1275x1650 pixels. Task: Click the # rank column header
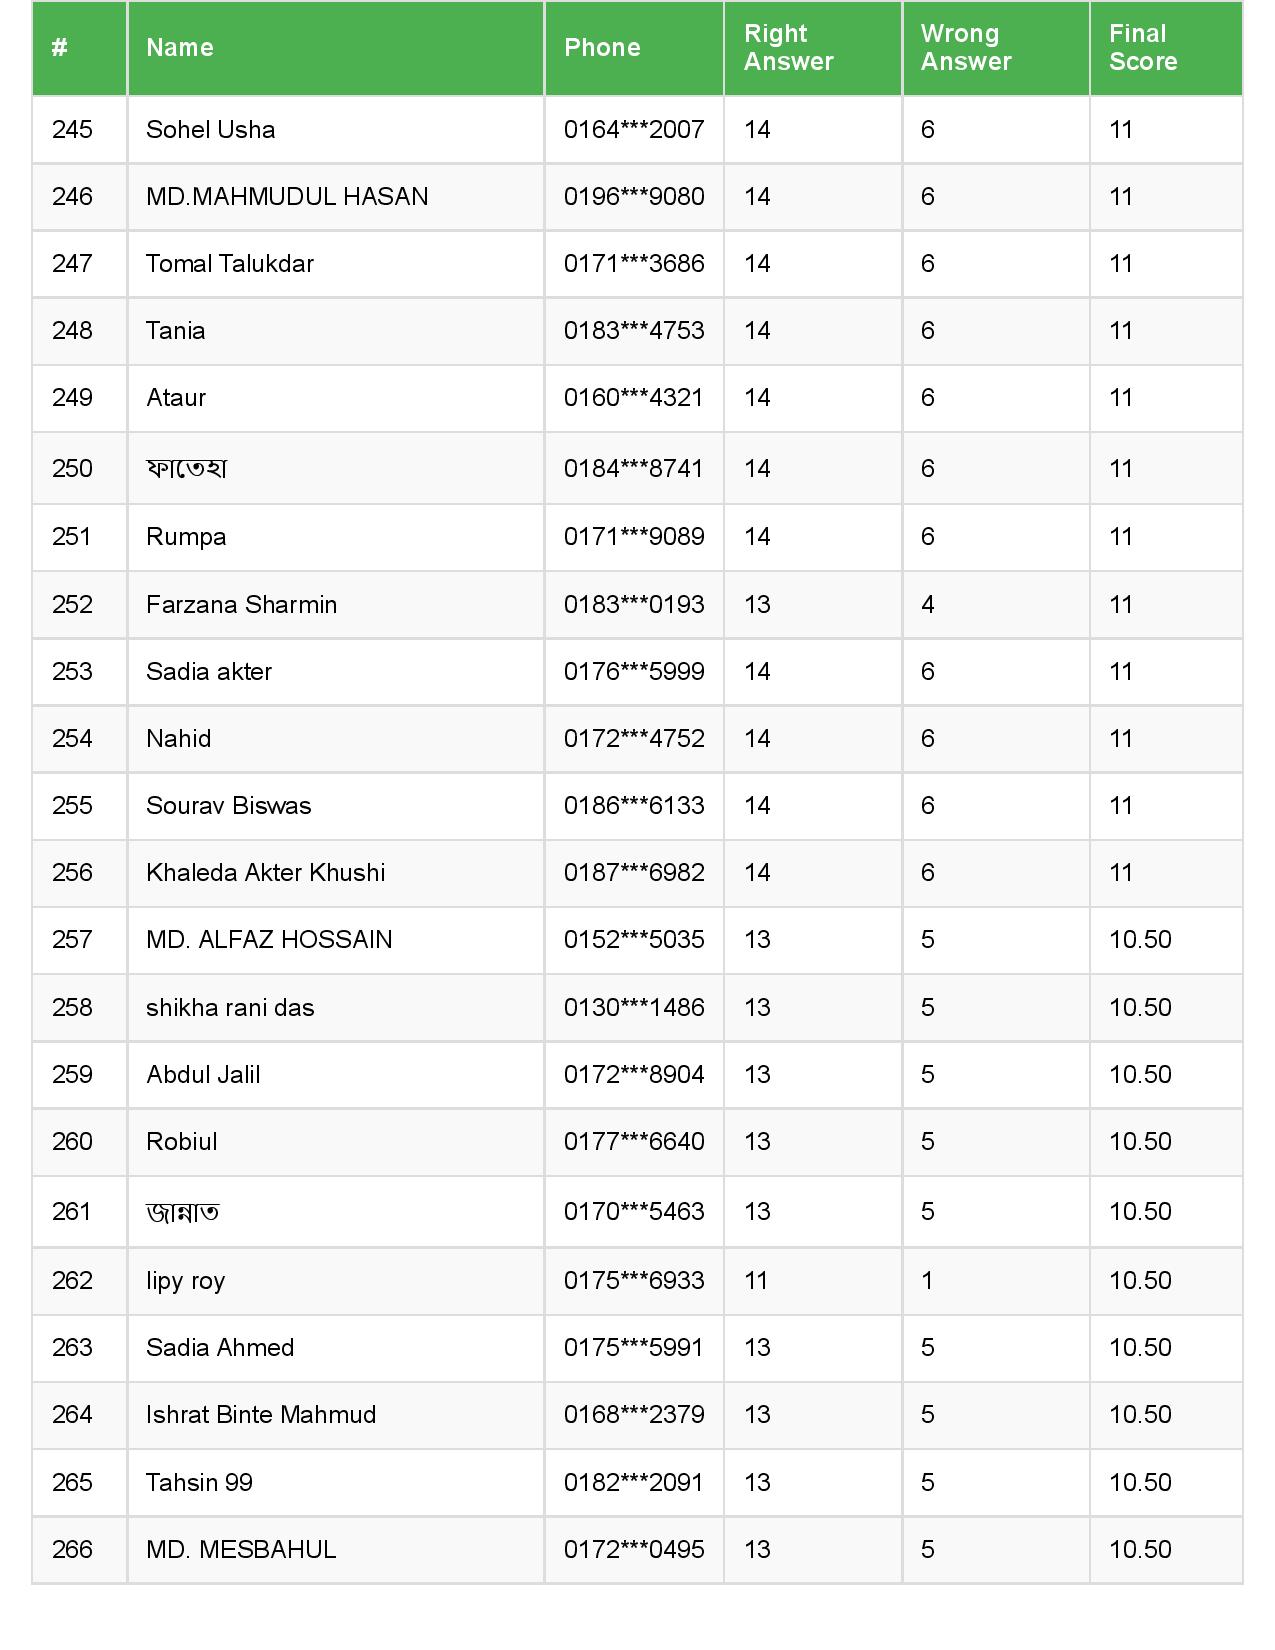[x=60, y=47]
